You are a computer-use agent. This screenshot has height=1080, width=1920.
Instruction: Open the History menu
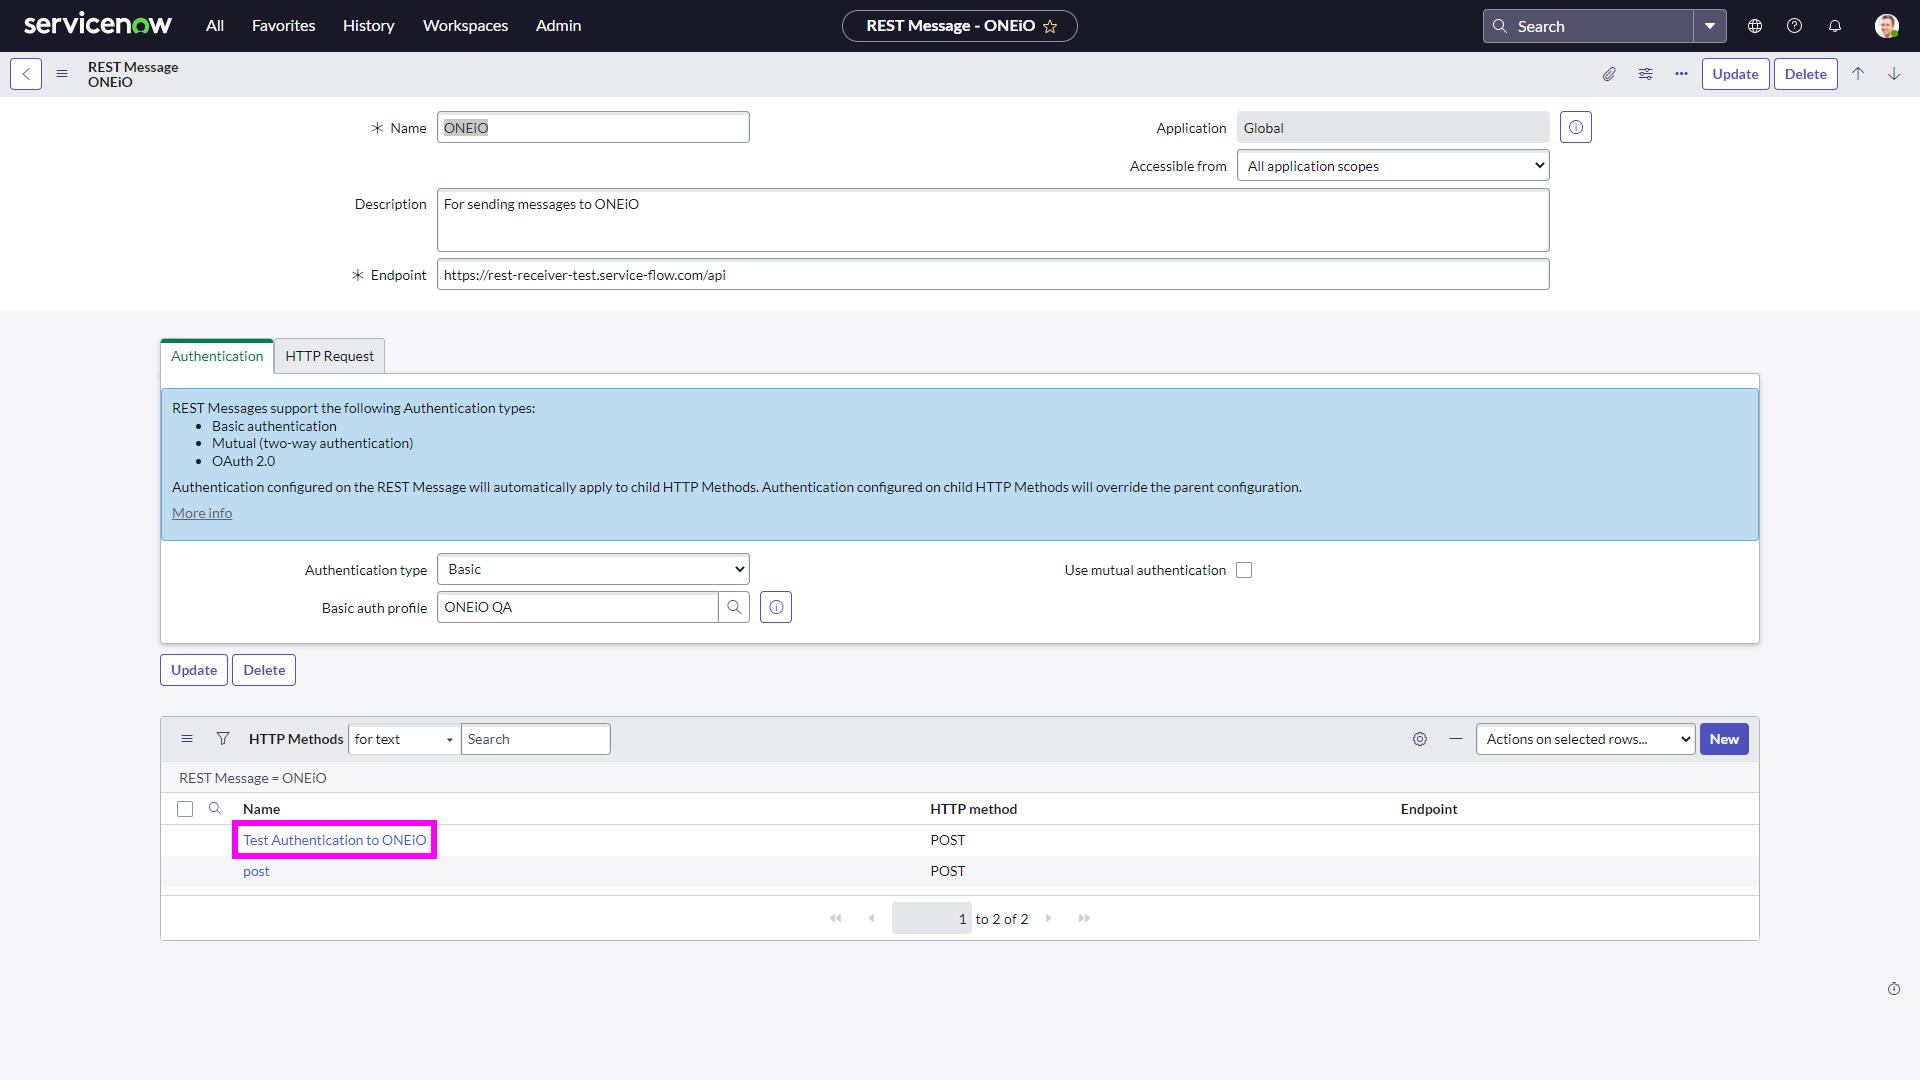pos(368,26)
